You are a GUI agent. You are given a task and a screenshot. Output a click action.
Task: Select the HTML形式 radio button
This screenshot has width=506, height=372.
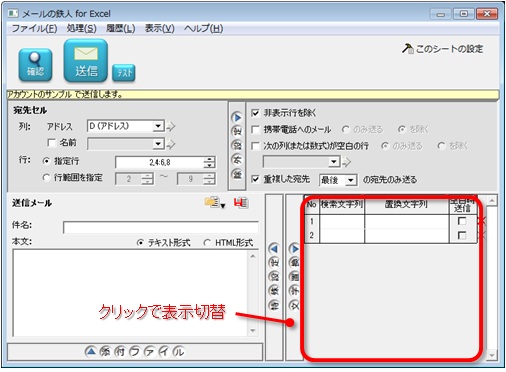point(207,243)
